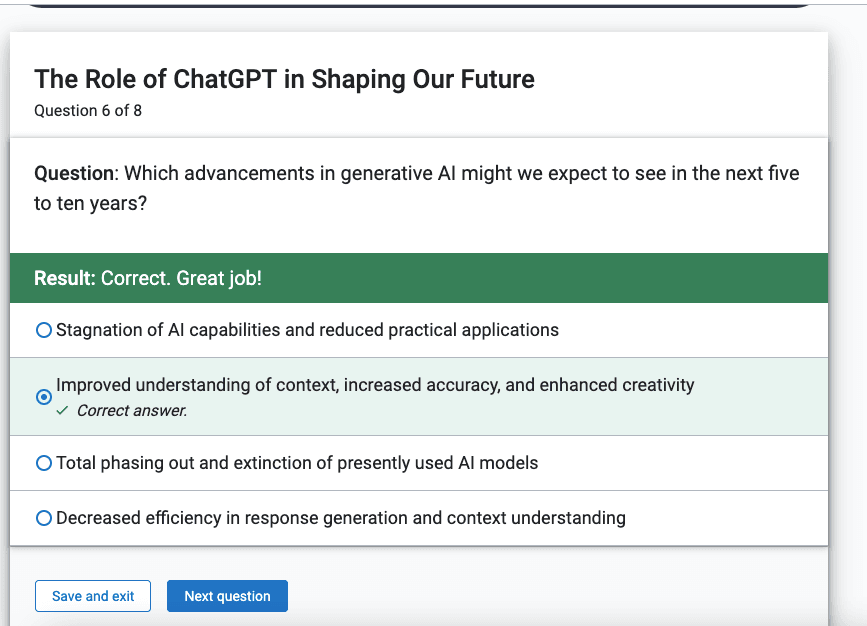Click the Save and exit button

coord(93,596)
